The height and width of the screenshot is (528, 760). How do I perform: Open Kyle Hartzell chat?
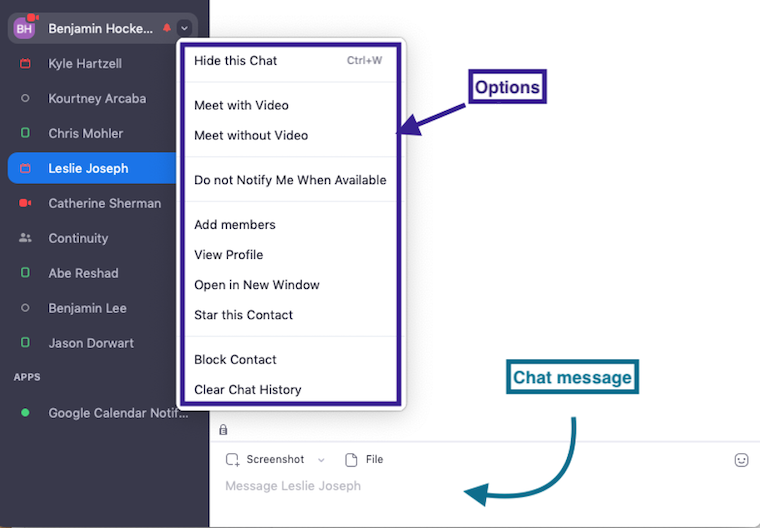pyautogui.click(x=85, y=64)
